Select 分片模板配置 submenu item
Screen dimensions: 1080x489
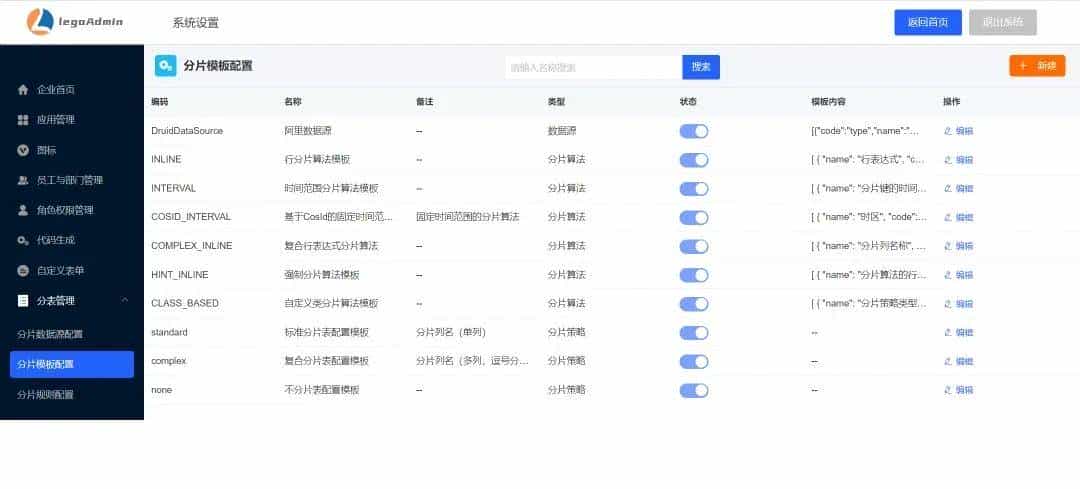pos(72,364)
